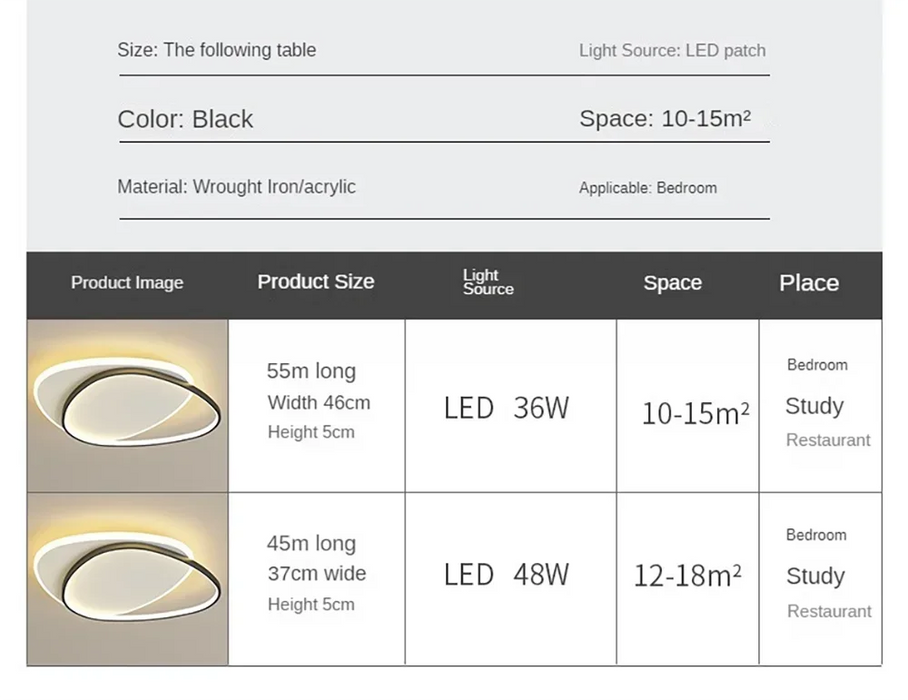Screen dimensions: 908x700
Task: Click the 55m long size text
Action: coord(311,371)
